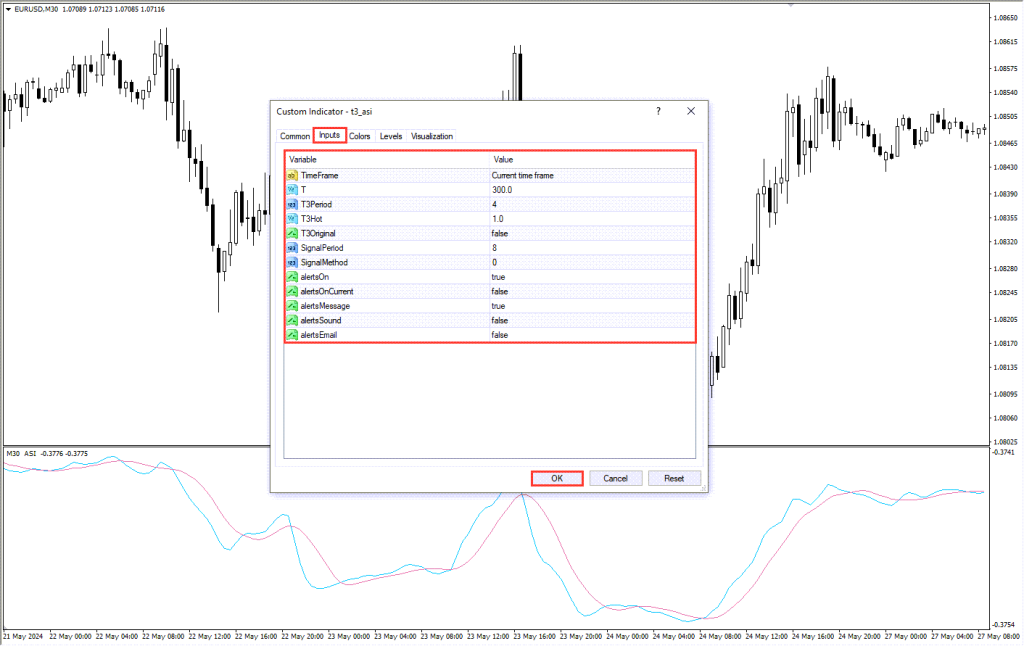Viewport: 1024px width, 646px height.
Task: Click the alertsEmail variable name
Action: 319,335
